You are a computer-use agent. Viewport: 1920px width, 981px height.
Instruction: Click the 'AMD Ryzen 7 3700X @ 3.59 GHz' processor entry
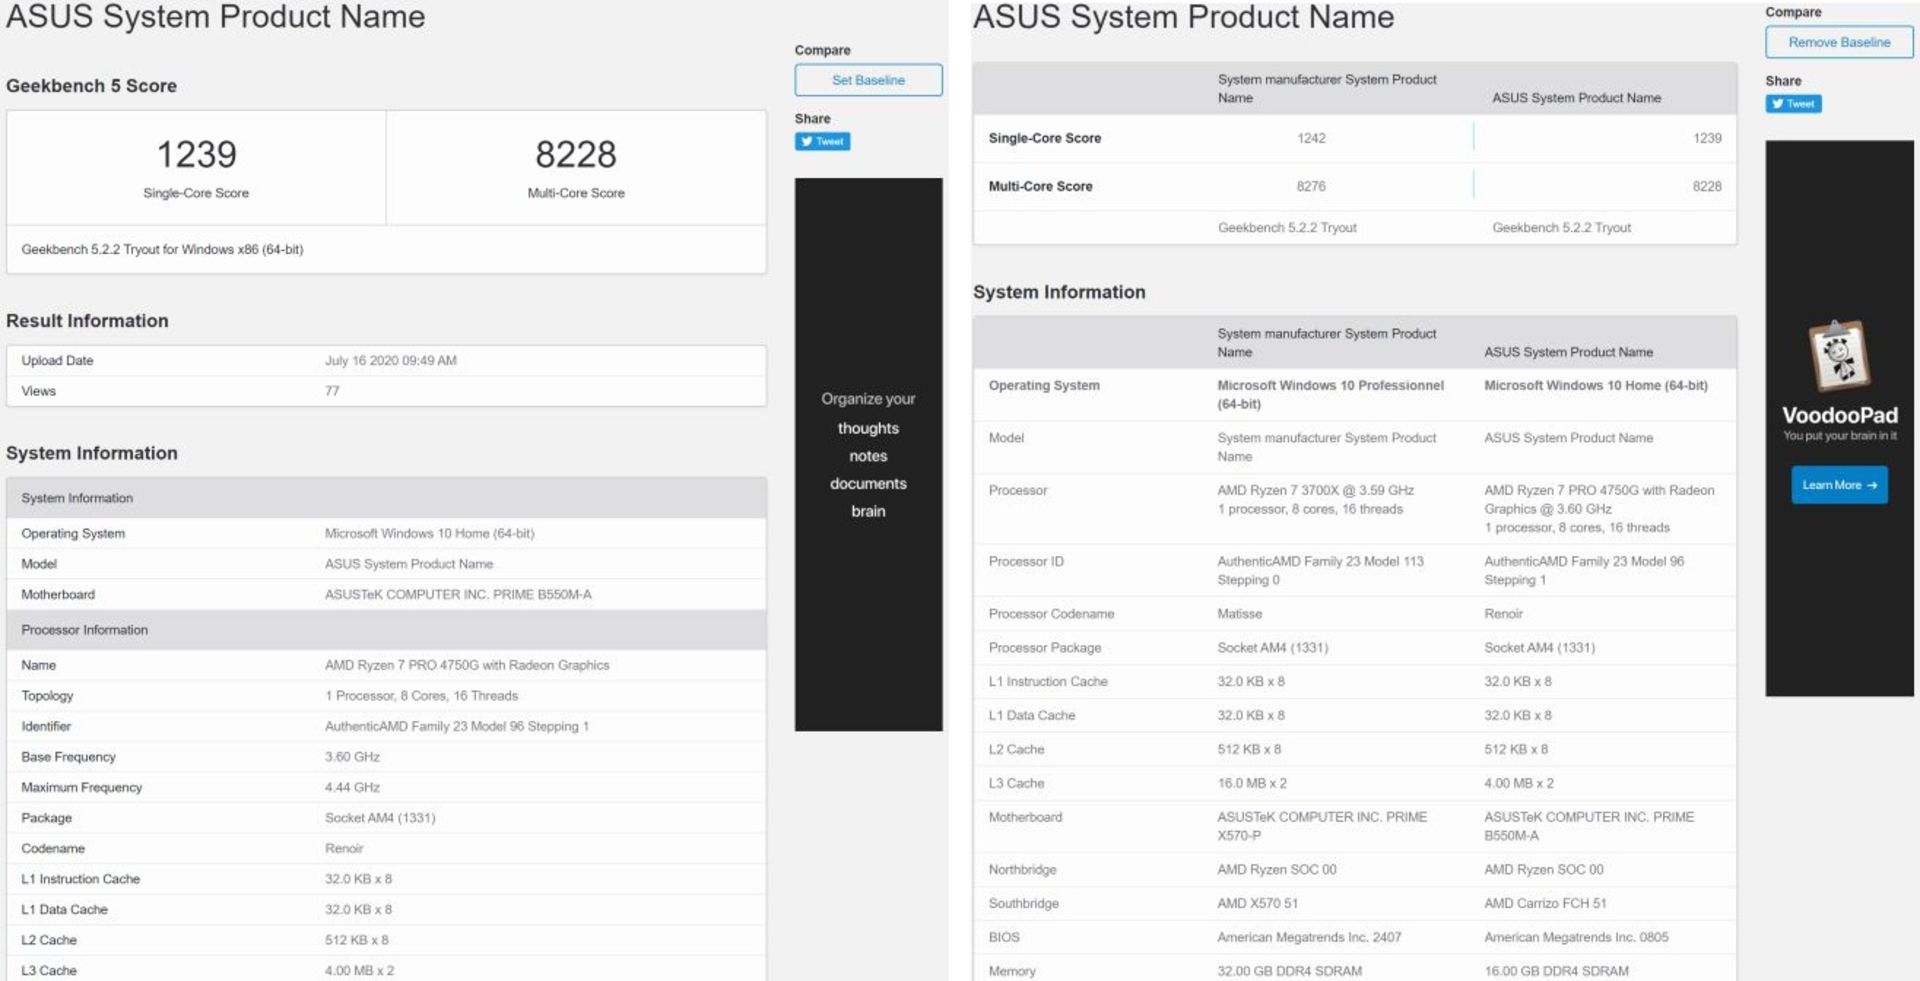pyautogui.click(x=1315, y=490)
